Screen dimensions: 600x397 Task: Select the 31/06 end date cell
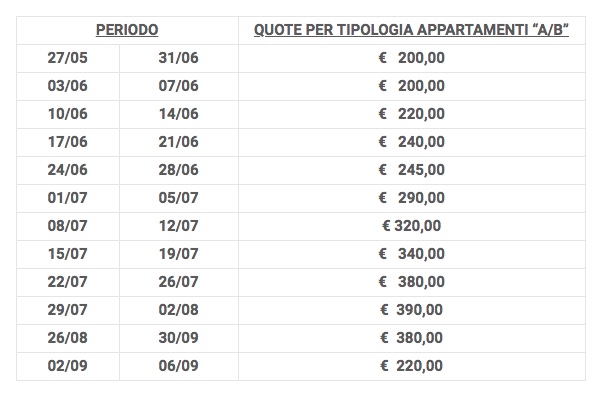click(x=179, y=58)
